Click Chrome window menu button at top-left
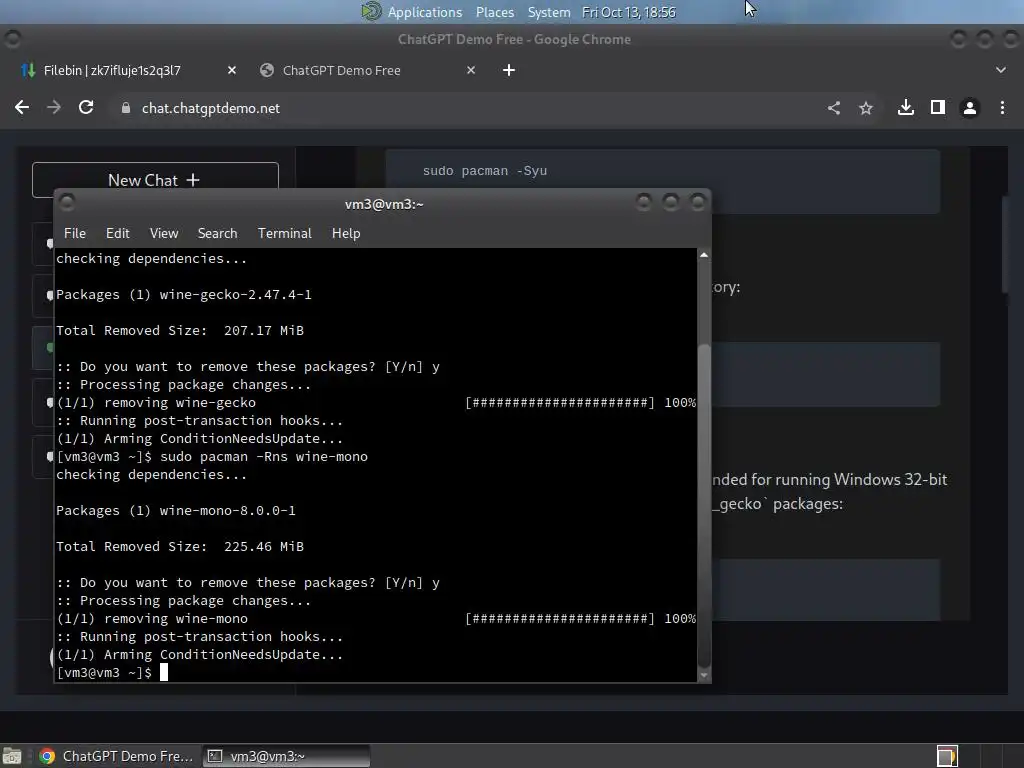This screenshot has height=768, width=1024. coord(12,39)
